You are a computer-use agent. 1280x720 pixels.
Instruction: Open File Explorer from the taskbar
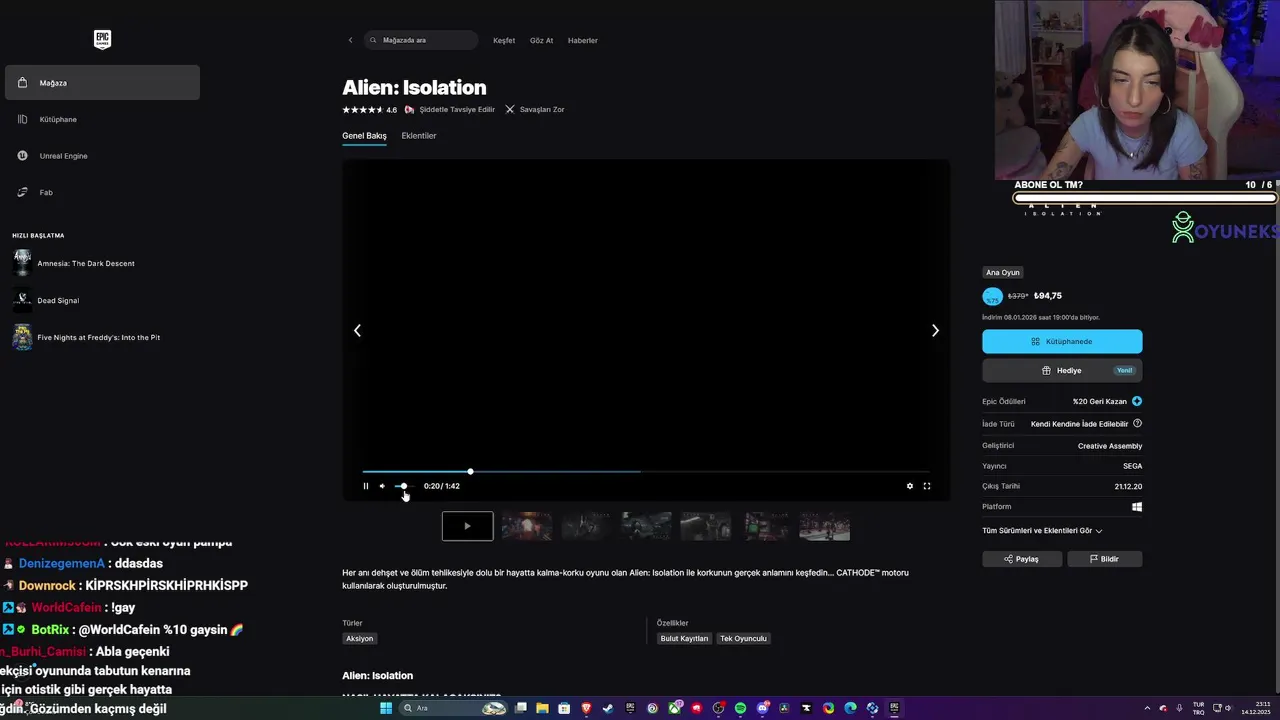tap(542, 708)
